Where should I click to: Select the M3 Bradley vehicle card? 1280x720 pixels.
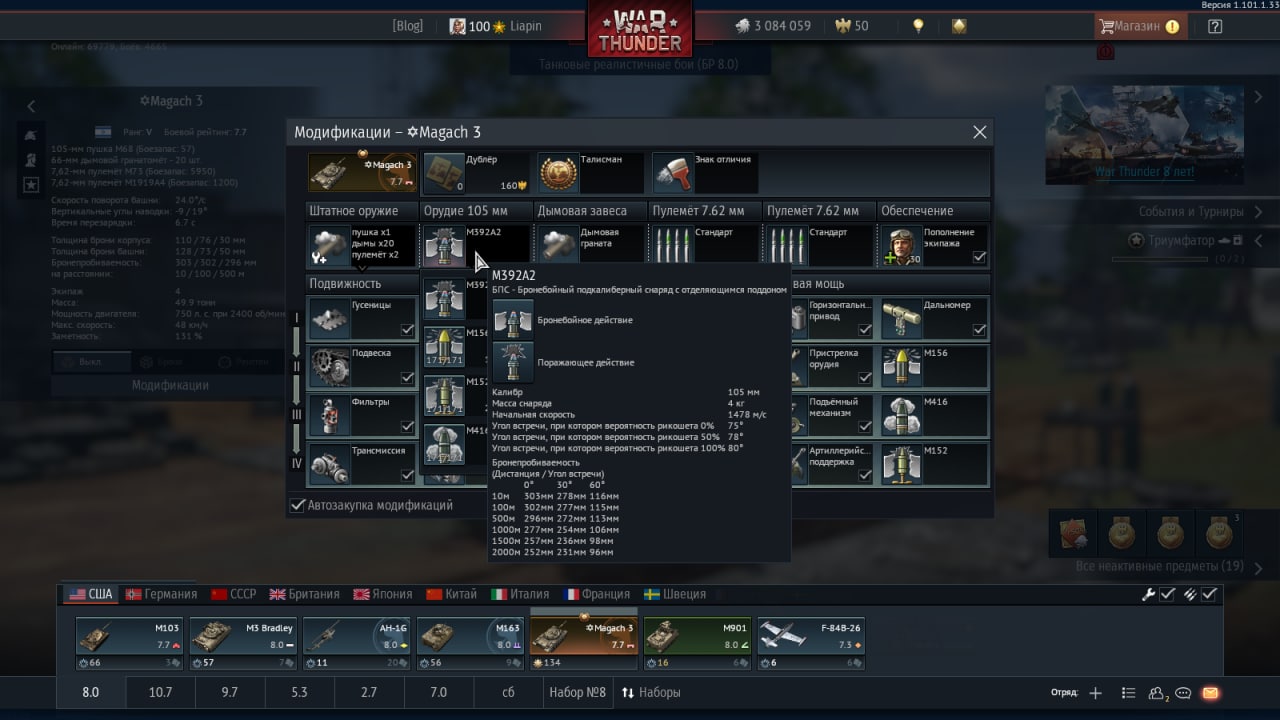pyautogui.click(x=243, y=643)
